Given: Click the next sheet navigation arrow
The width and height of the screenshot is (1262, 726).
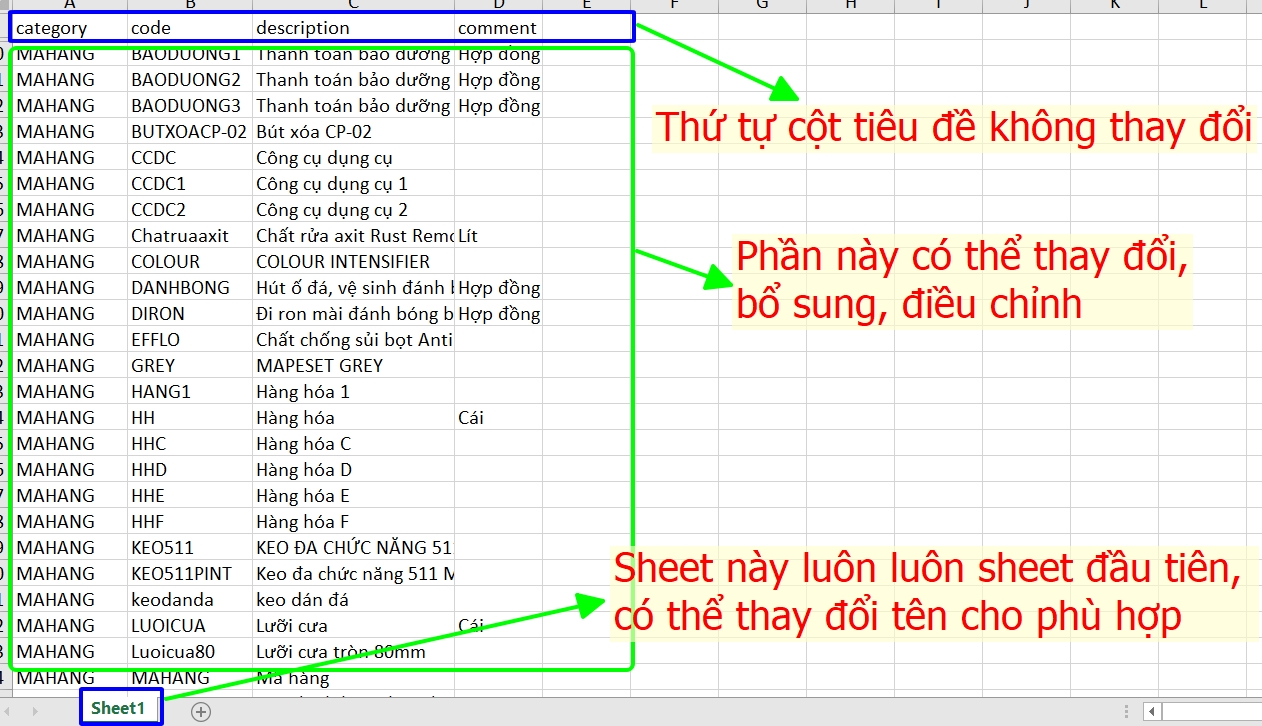Looking at the screenshot, I should click(37, 711).
